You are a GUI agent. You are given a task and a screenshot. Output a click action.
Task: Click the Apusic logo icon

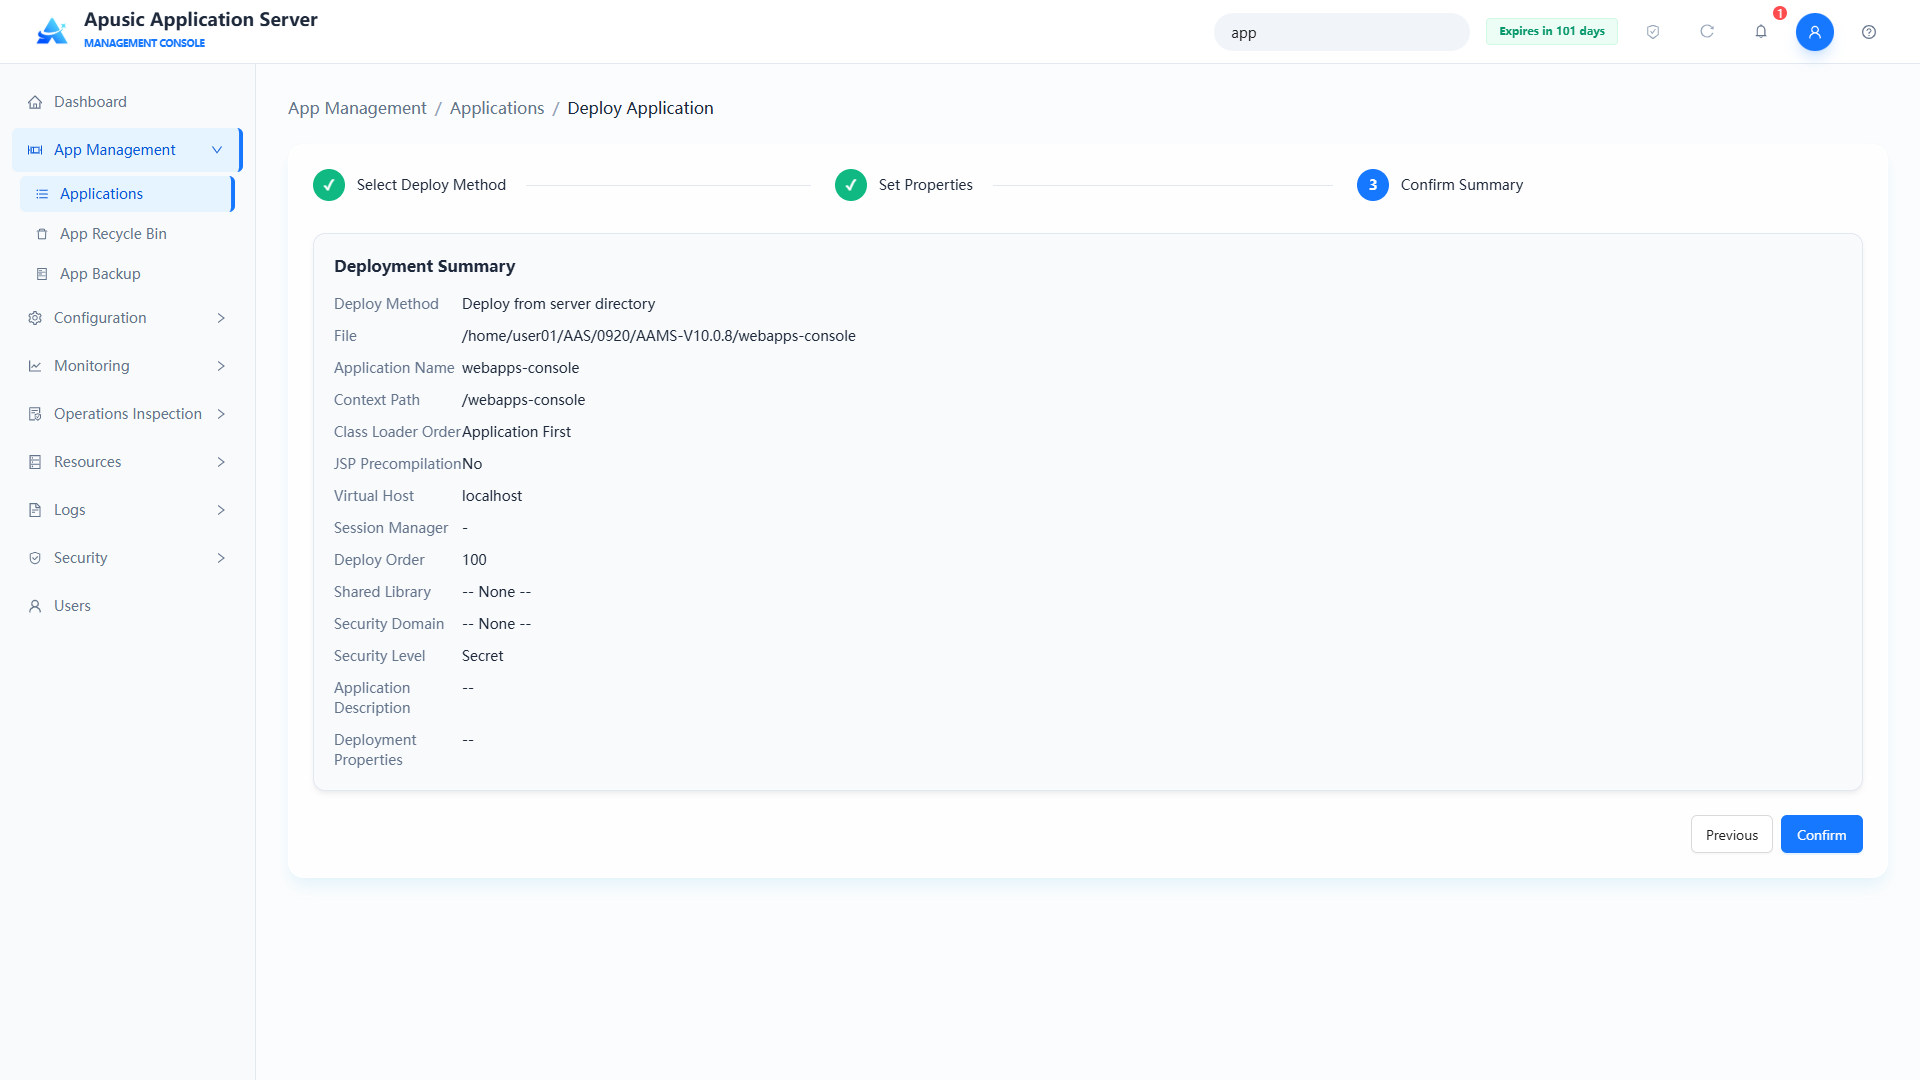52,31
